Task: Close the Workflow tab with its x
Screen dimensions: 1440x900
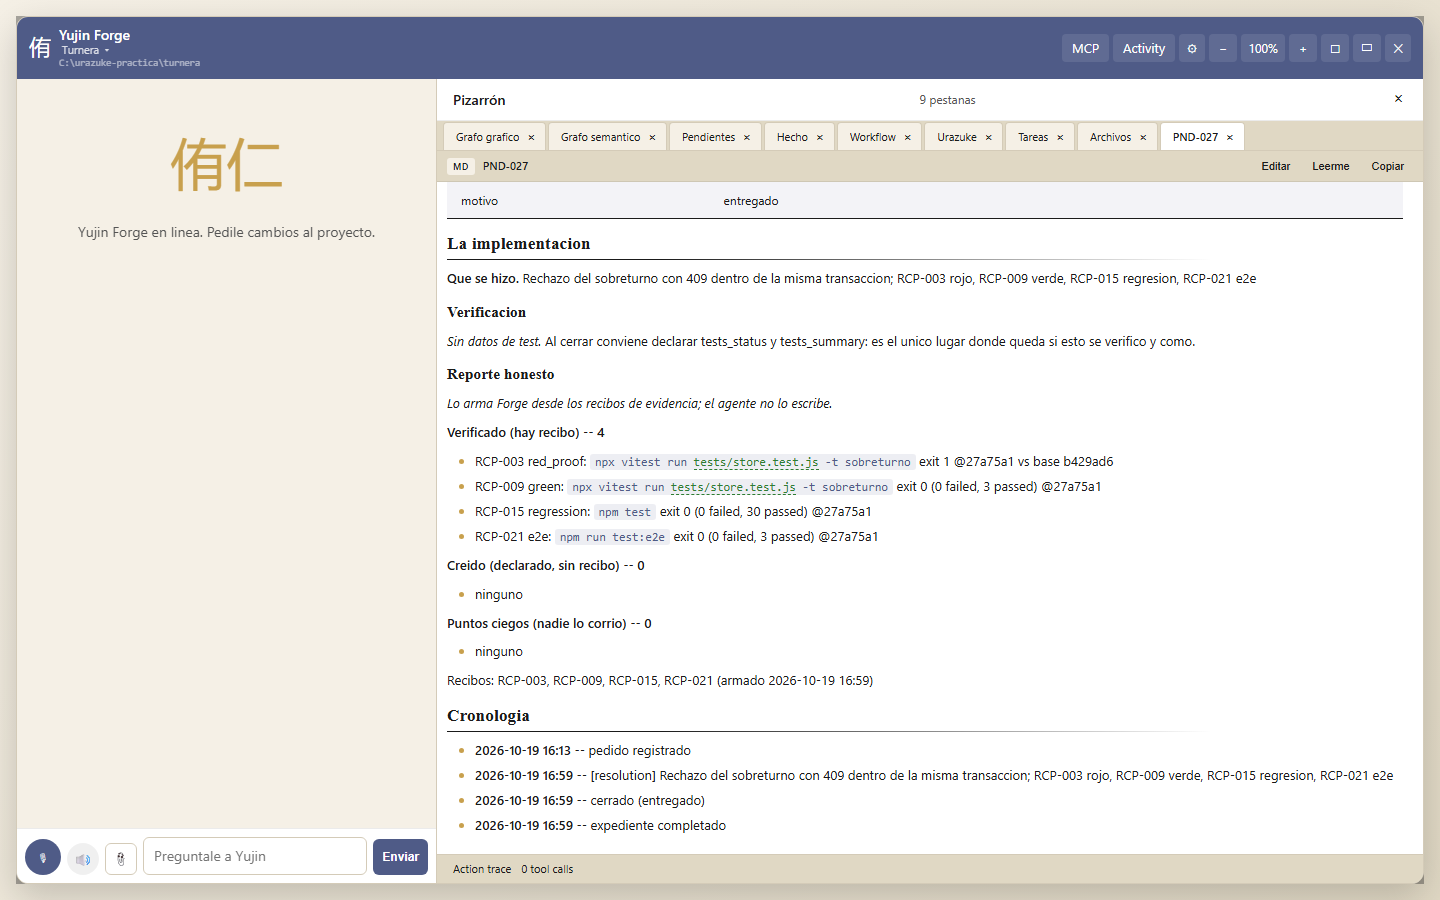Action: [908, 138]
